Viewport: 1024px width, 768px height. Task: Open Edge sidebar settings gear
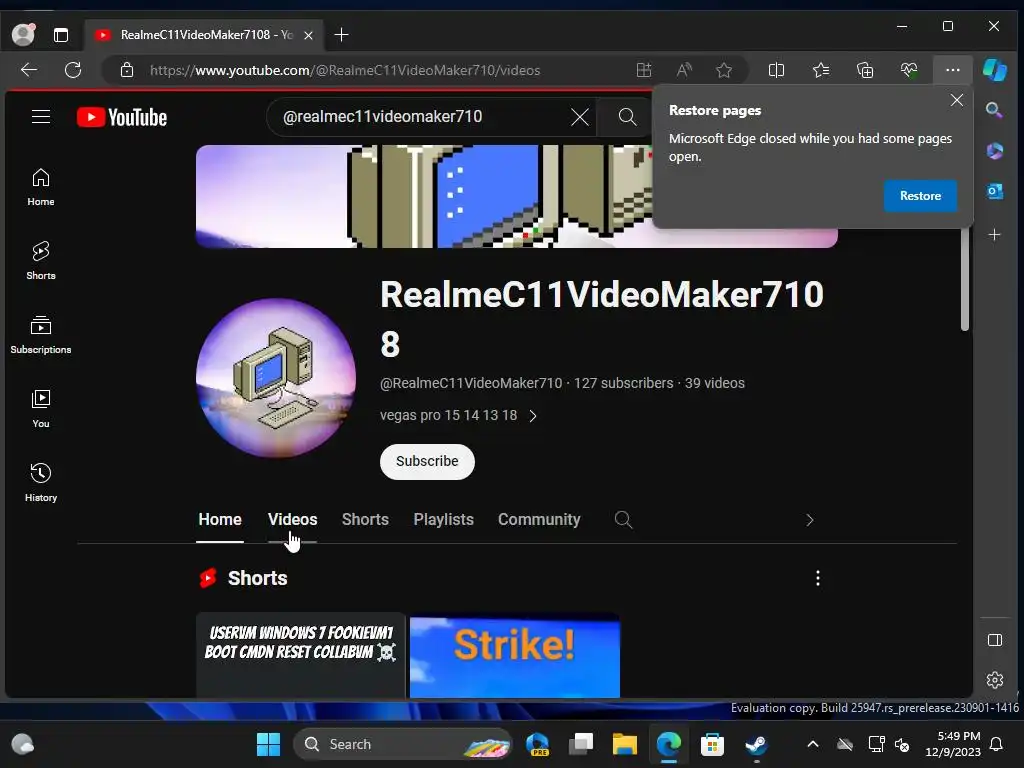coord(995,680)
